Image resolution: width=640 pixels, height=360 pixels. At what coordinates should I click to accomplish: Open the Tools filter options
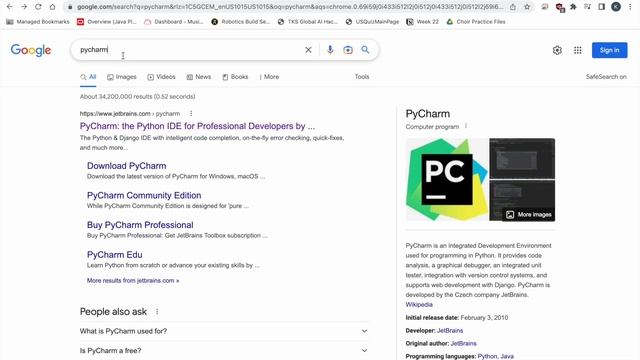362,77
